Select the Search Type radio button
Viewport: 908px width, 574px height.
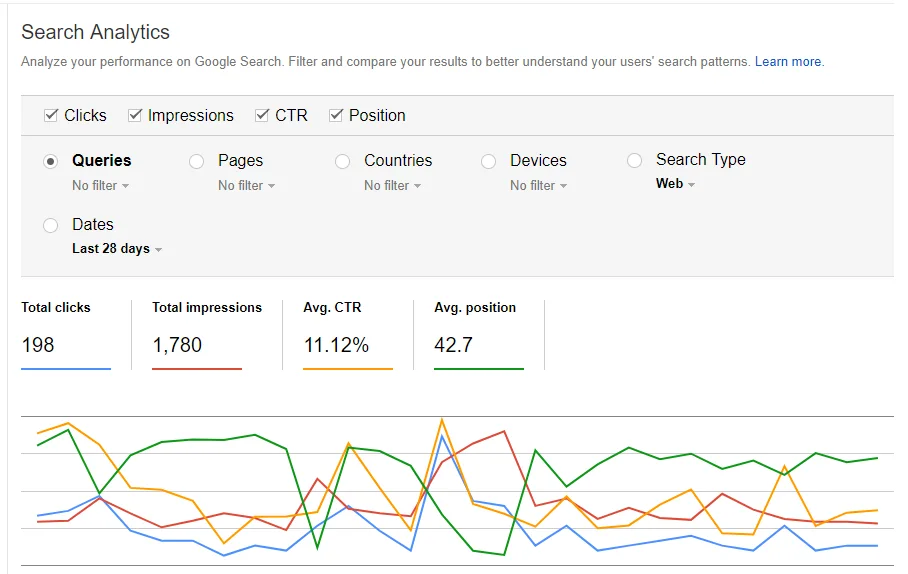[x=634, y=160]
